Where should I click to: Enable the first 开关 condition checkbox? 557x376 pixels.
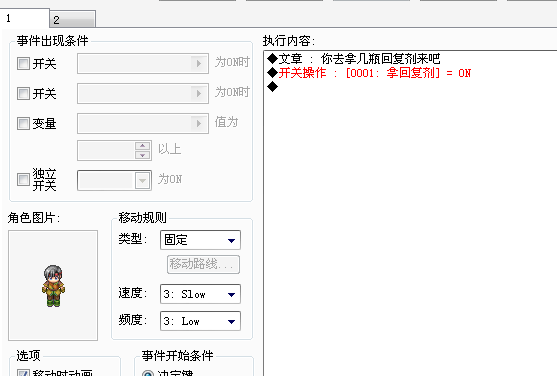[x=23, y=64]
